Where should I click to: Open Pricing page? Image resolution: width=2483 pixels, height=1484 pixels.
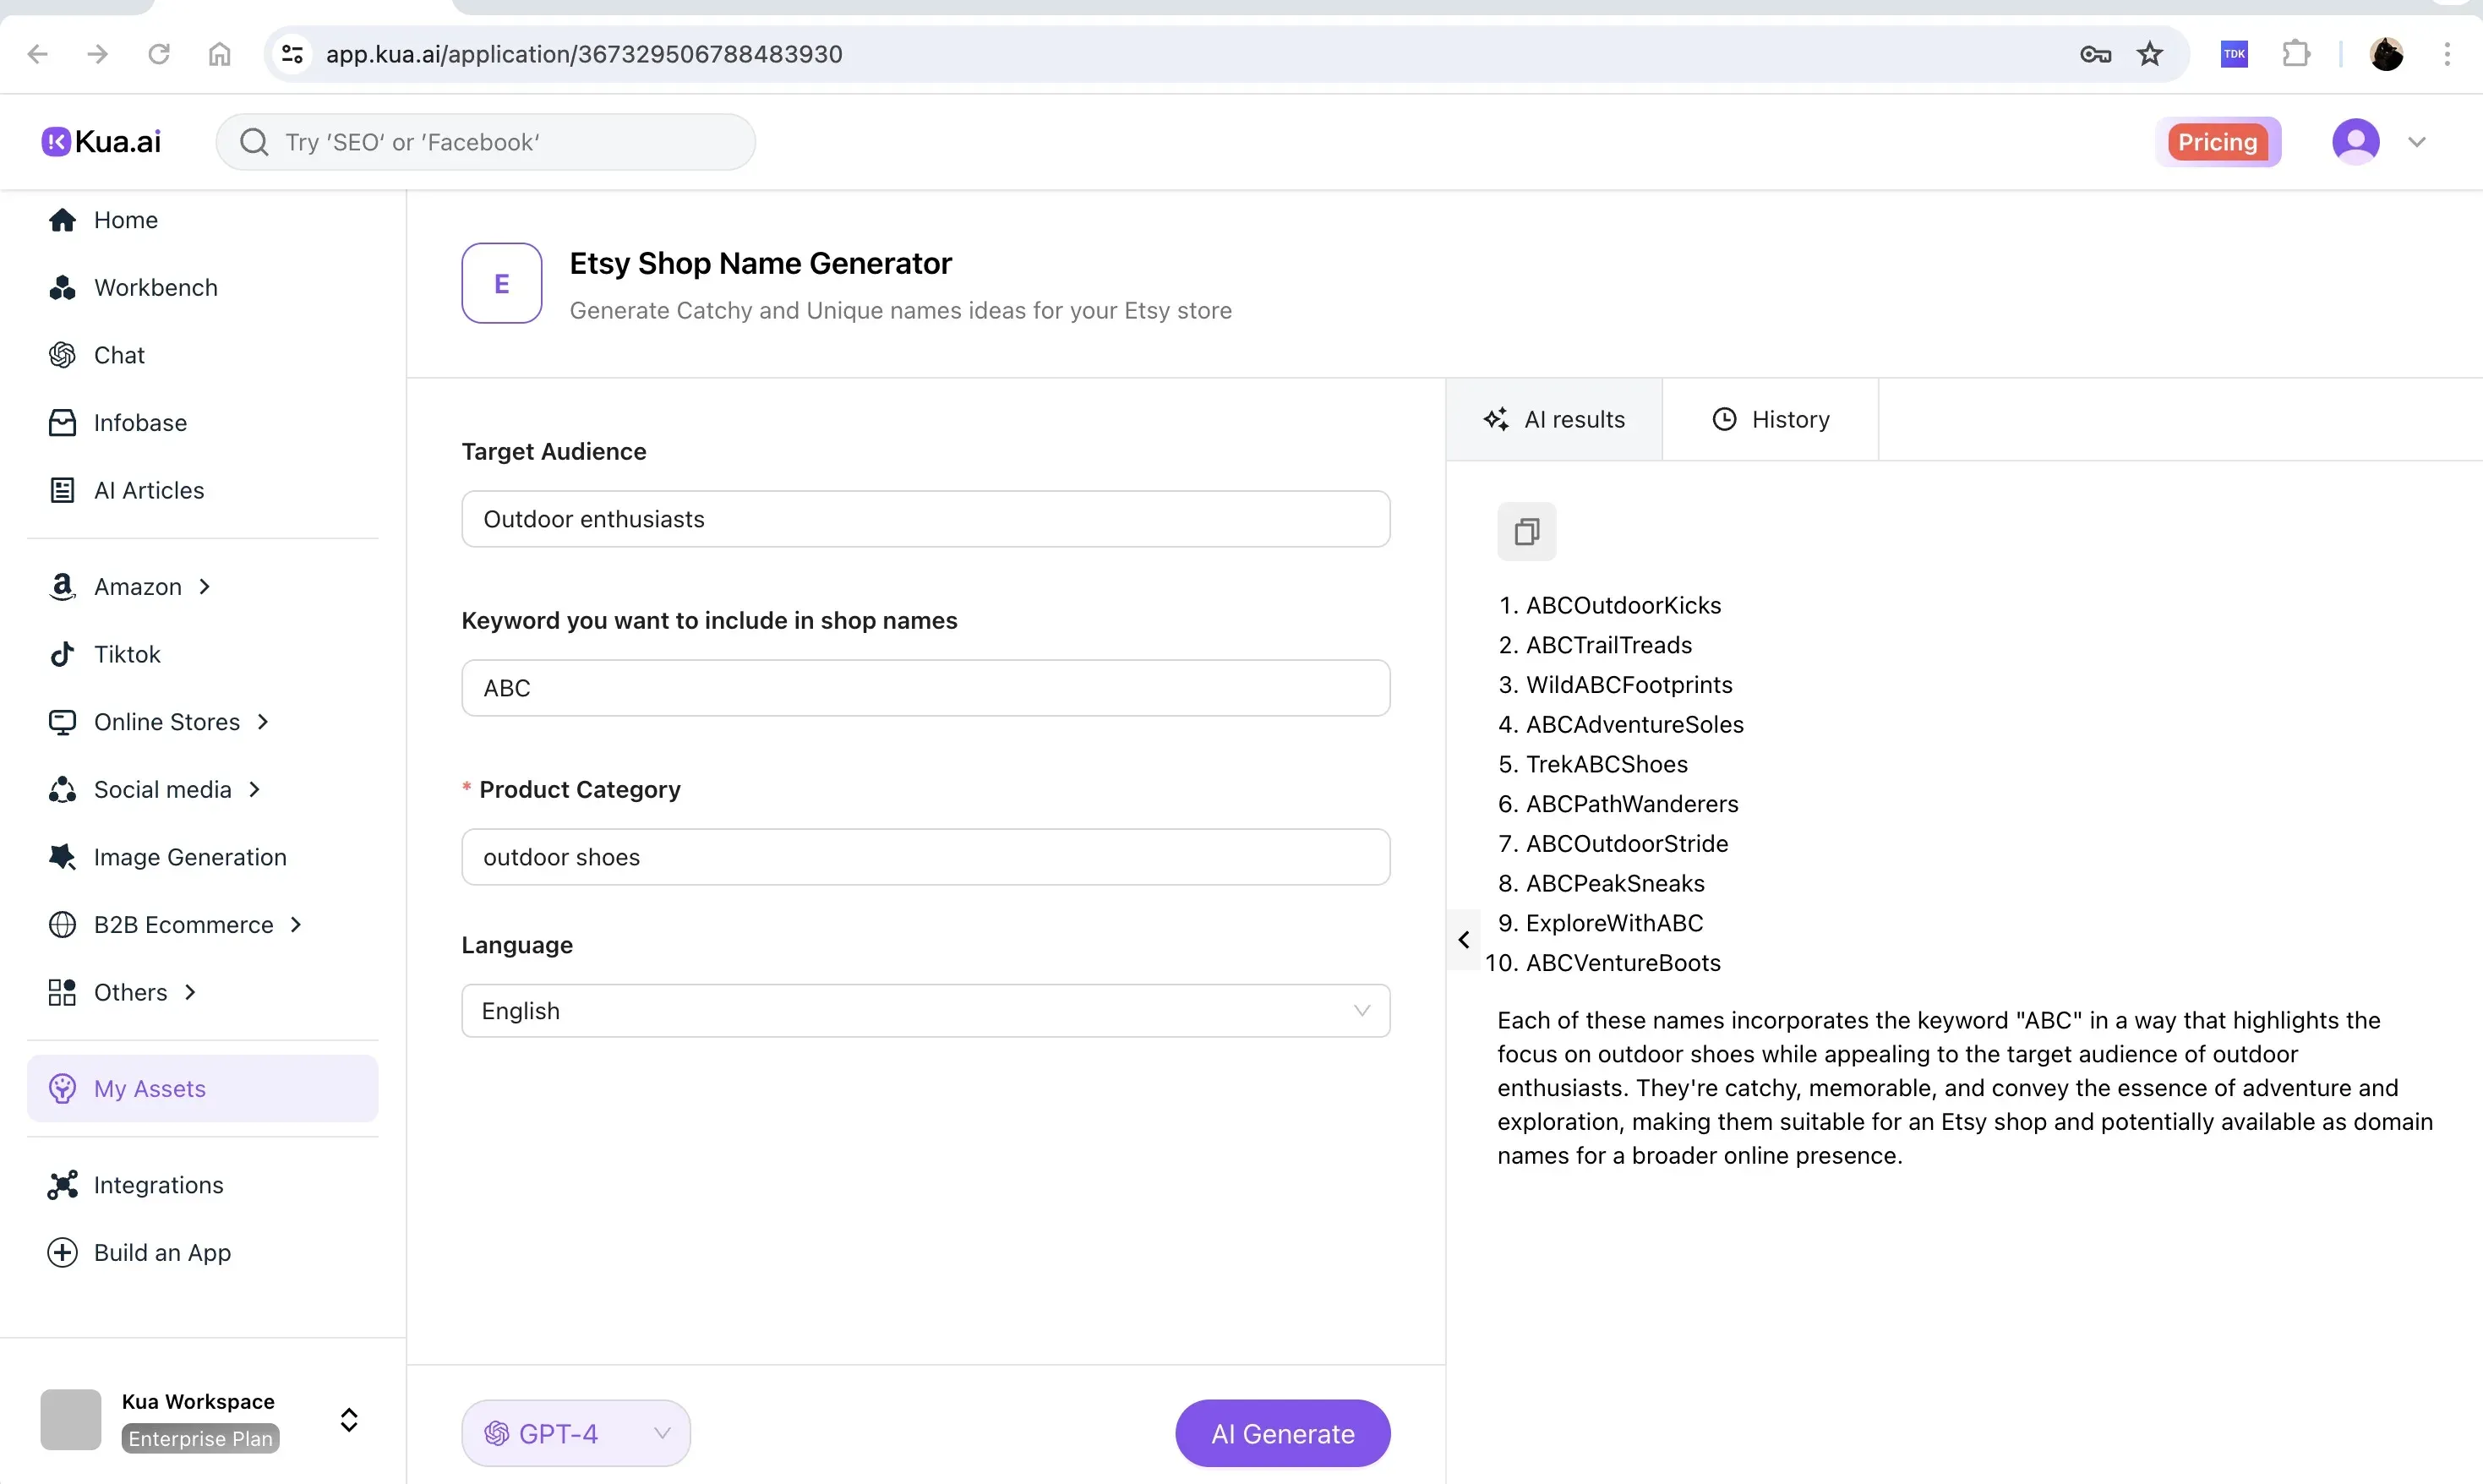(2217, 142)
